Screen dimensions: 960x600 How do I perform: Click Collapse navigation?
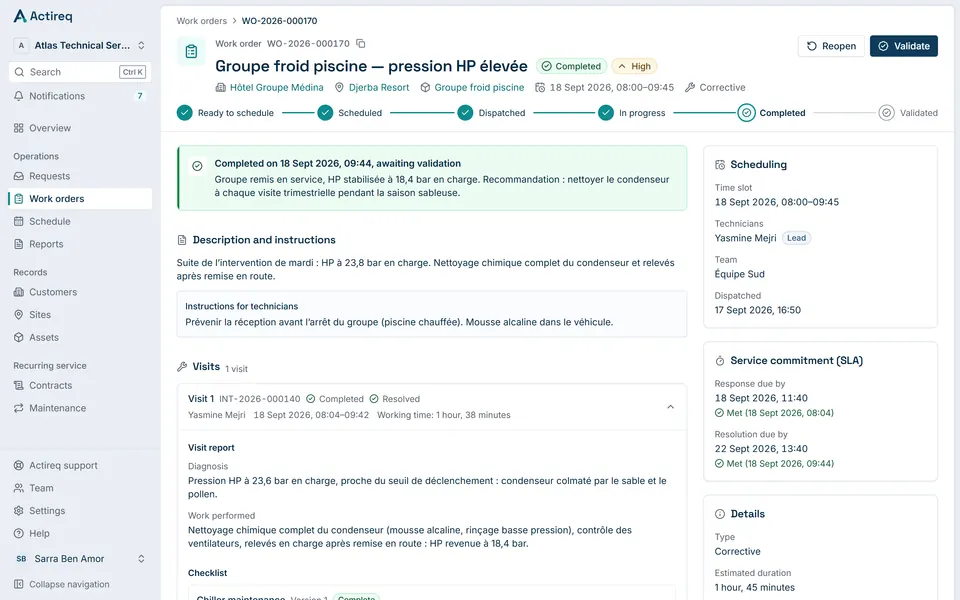(x=80, y=584)
